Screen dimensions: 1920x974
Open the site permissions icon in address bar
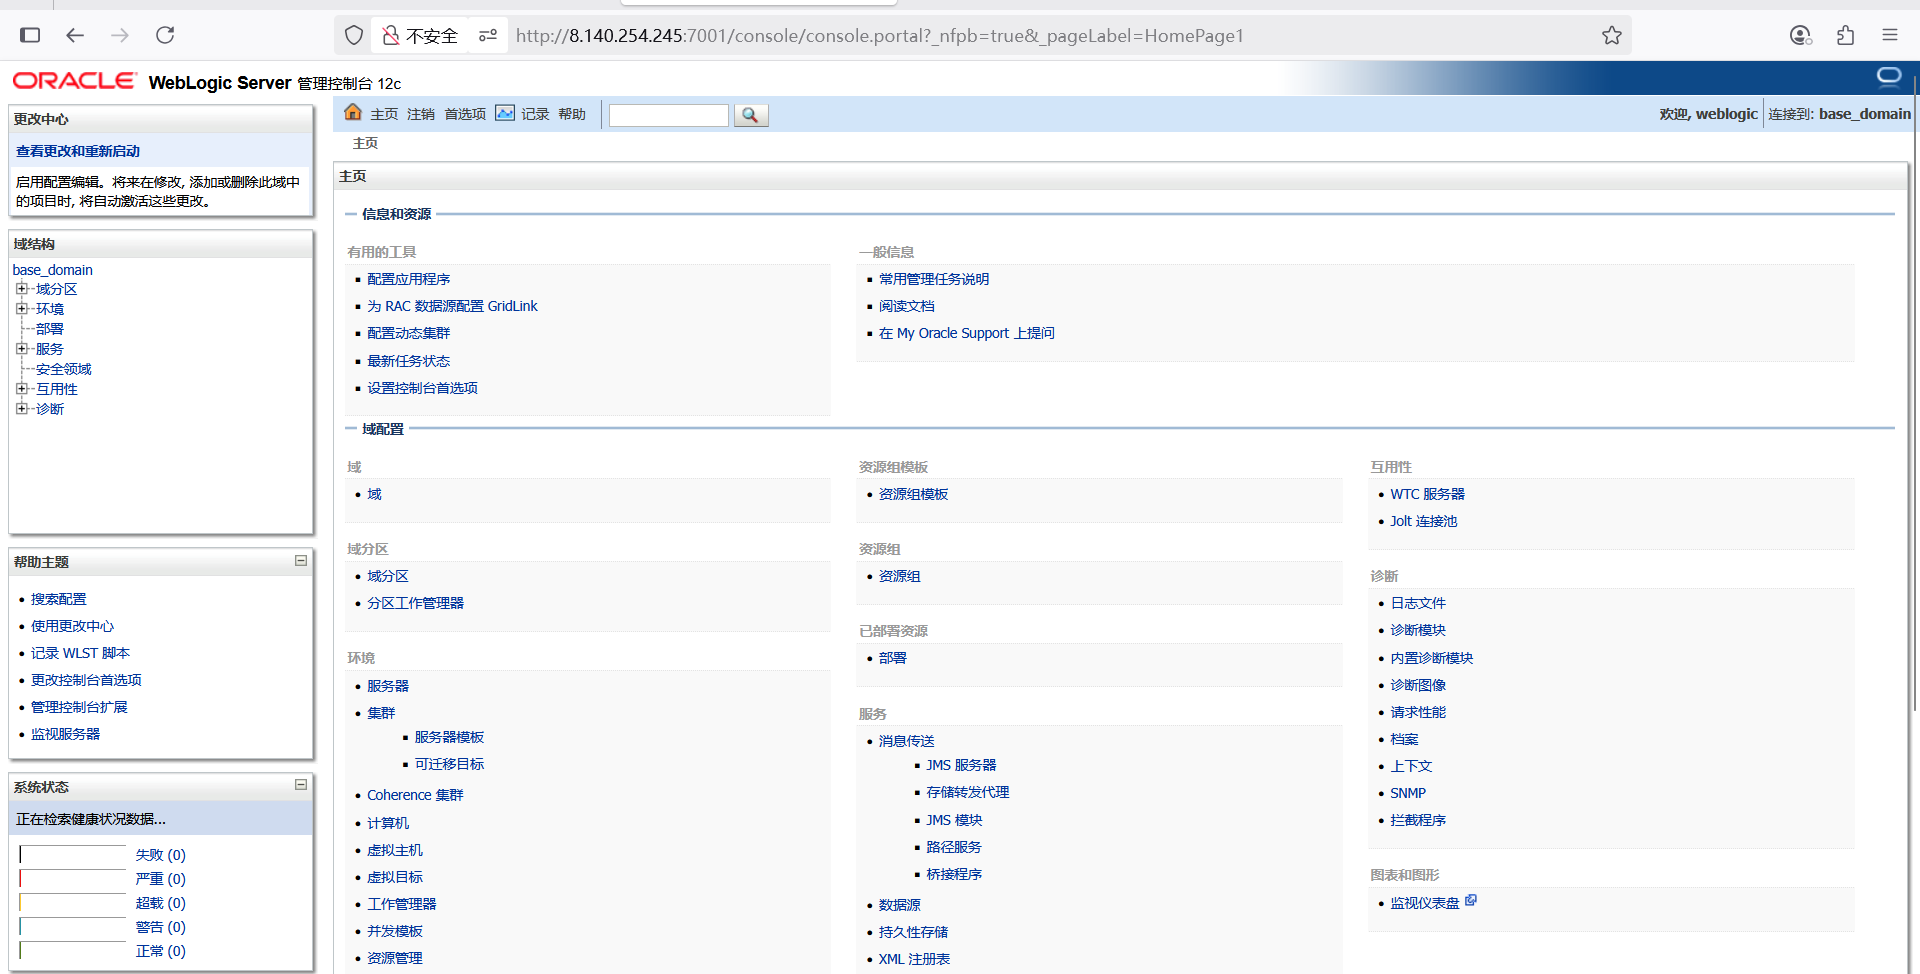pos(488,36)
